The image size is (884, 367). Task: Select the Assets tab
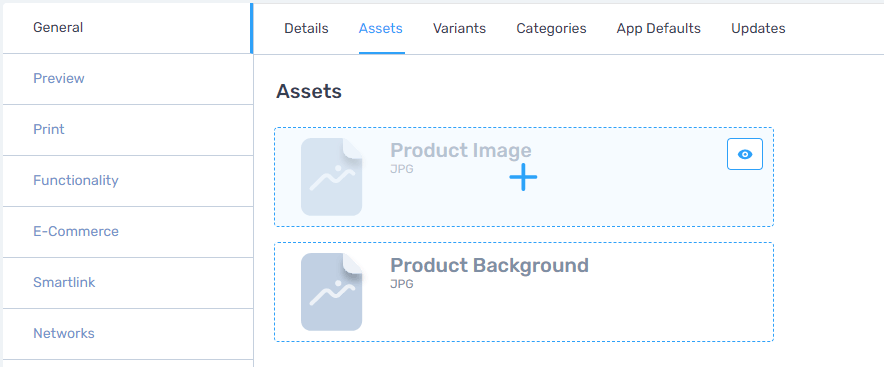click(x=381, y=28)
